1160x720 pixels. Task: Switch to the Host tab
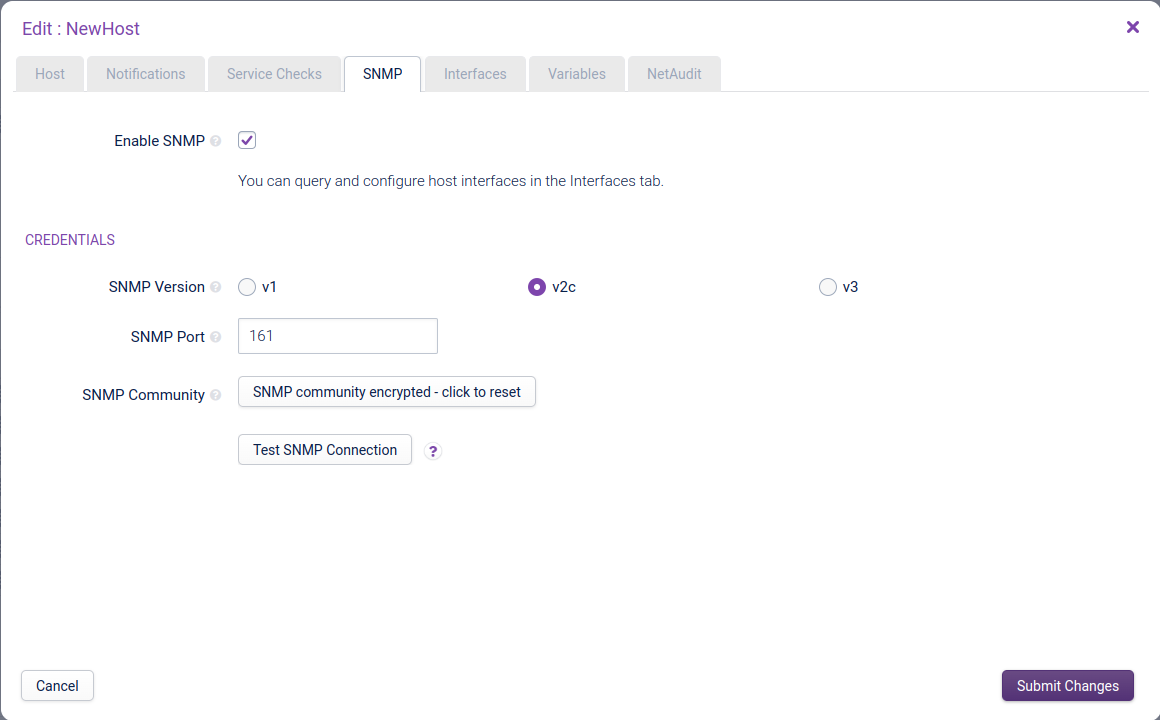[50, 74]
